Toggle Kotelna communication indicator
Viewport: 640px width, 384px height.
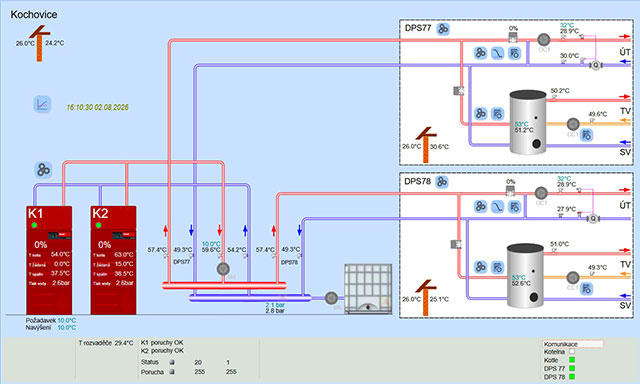click(x=572, y=351)
